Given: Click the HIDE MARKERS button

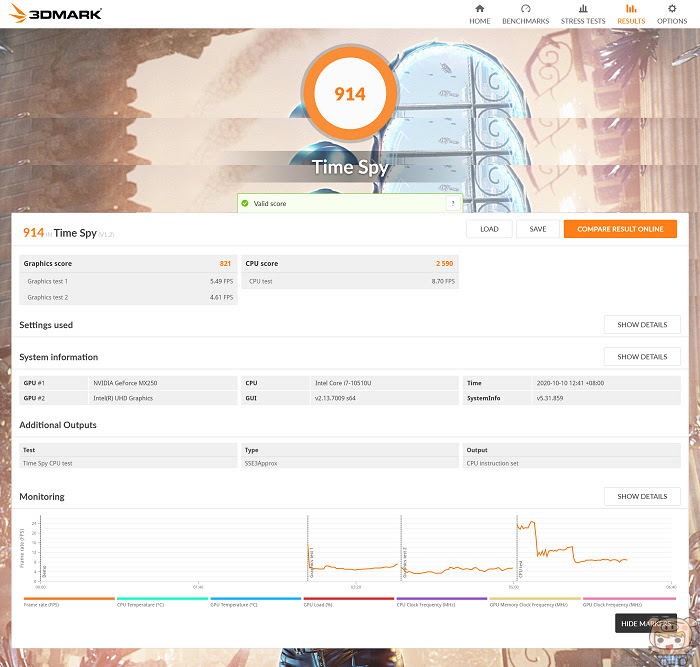Looking at the screenshot, I should coord(646,623).
